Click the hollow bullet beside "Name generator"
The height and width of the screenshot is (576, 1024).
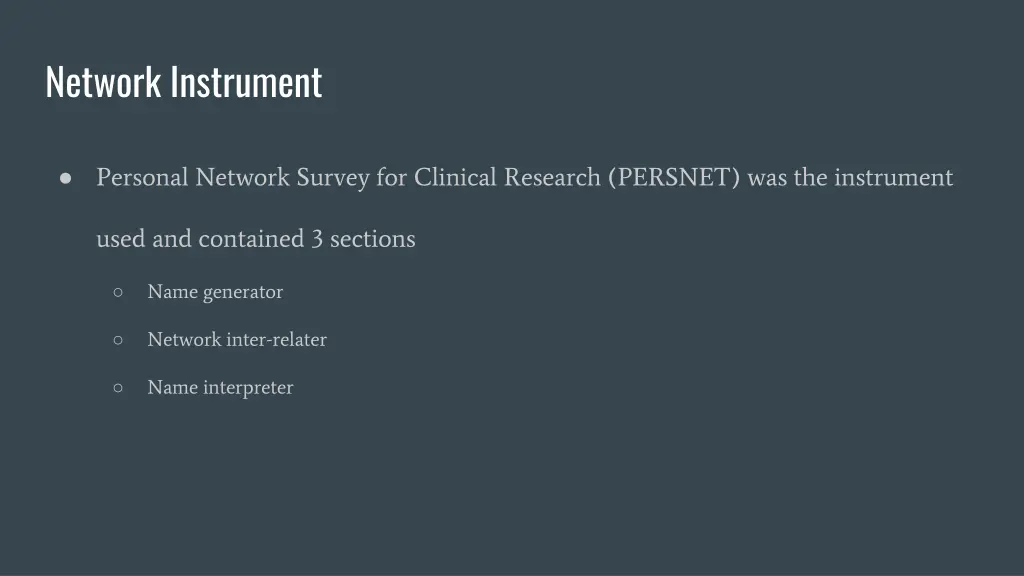click(x=118, y=292)
